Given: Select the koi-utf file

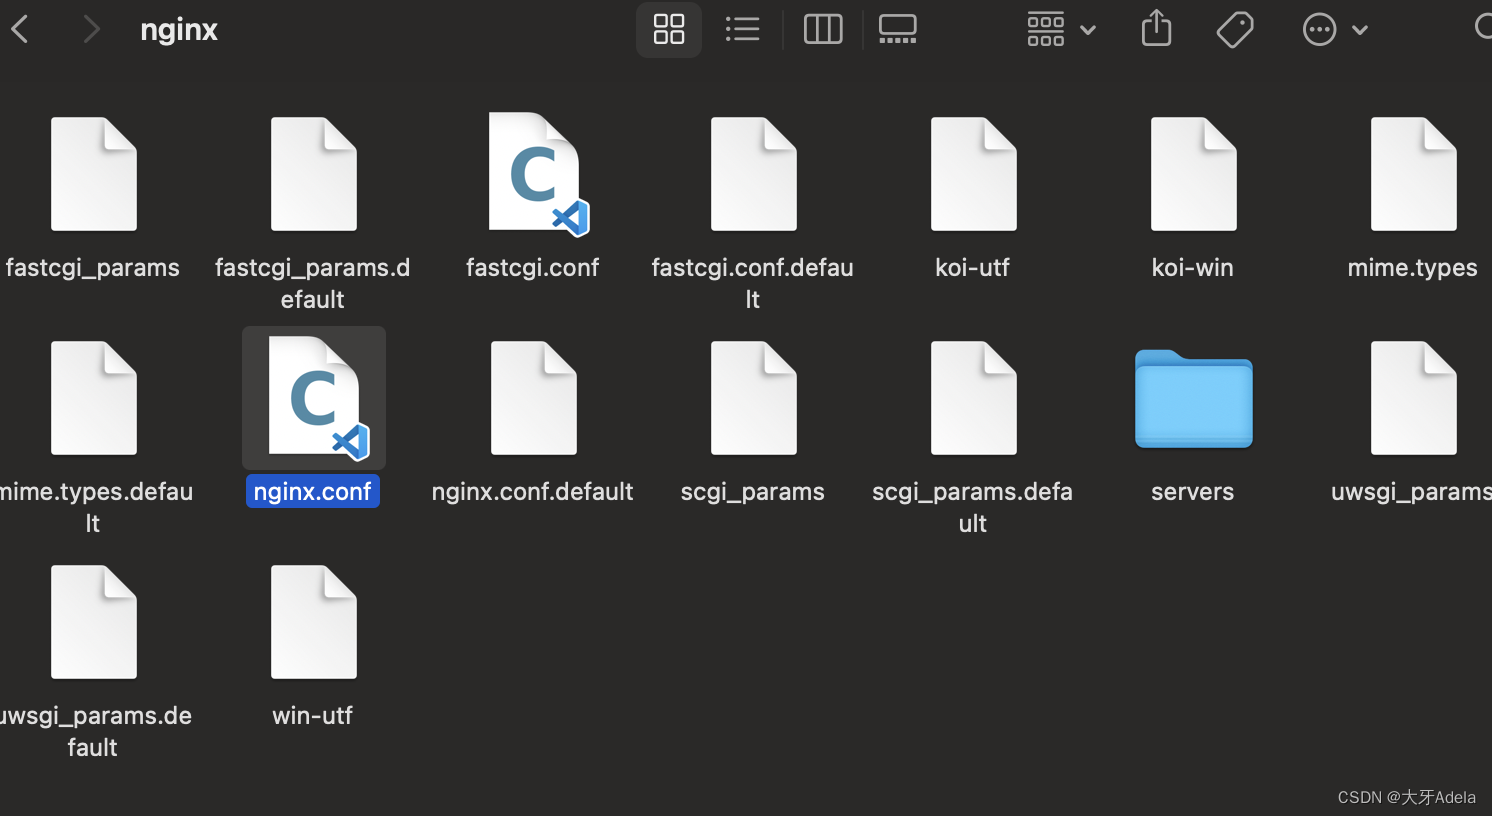Looking at the screenshot, I should (972, 173).
